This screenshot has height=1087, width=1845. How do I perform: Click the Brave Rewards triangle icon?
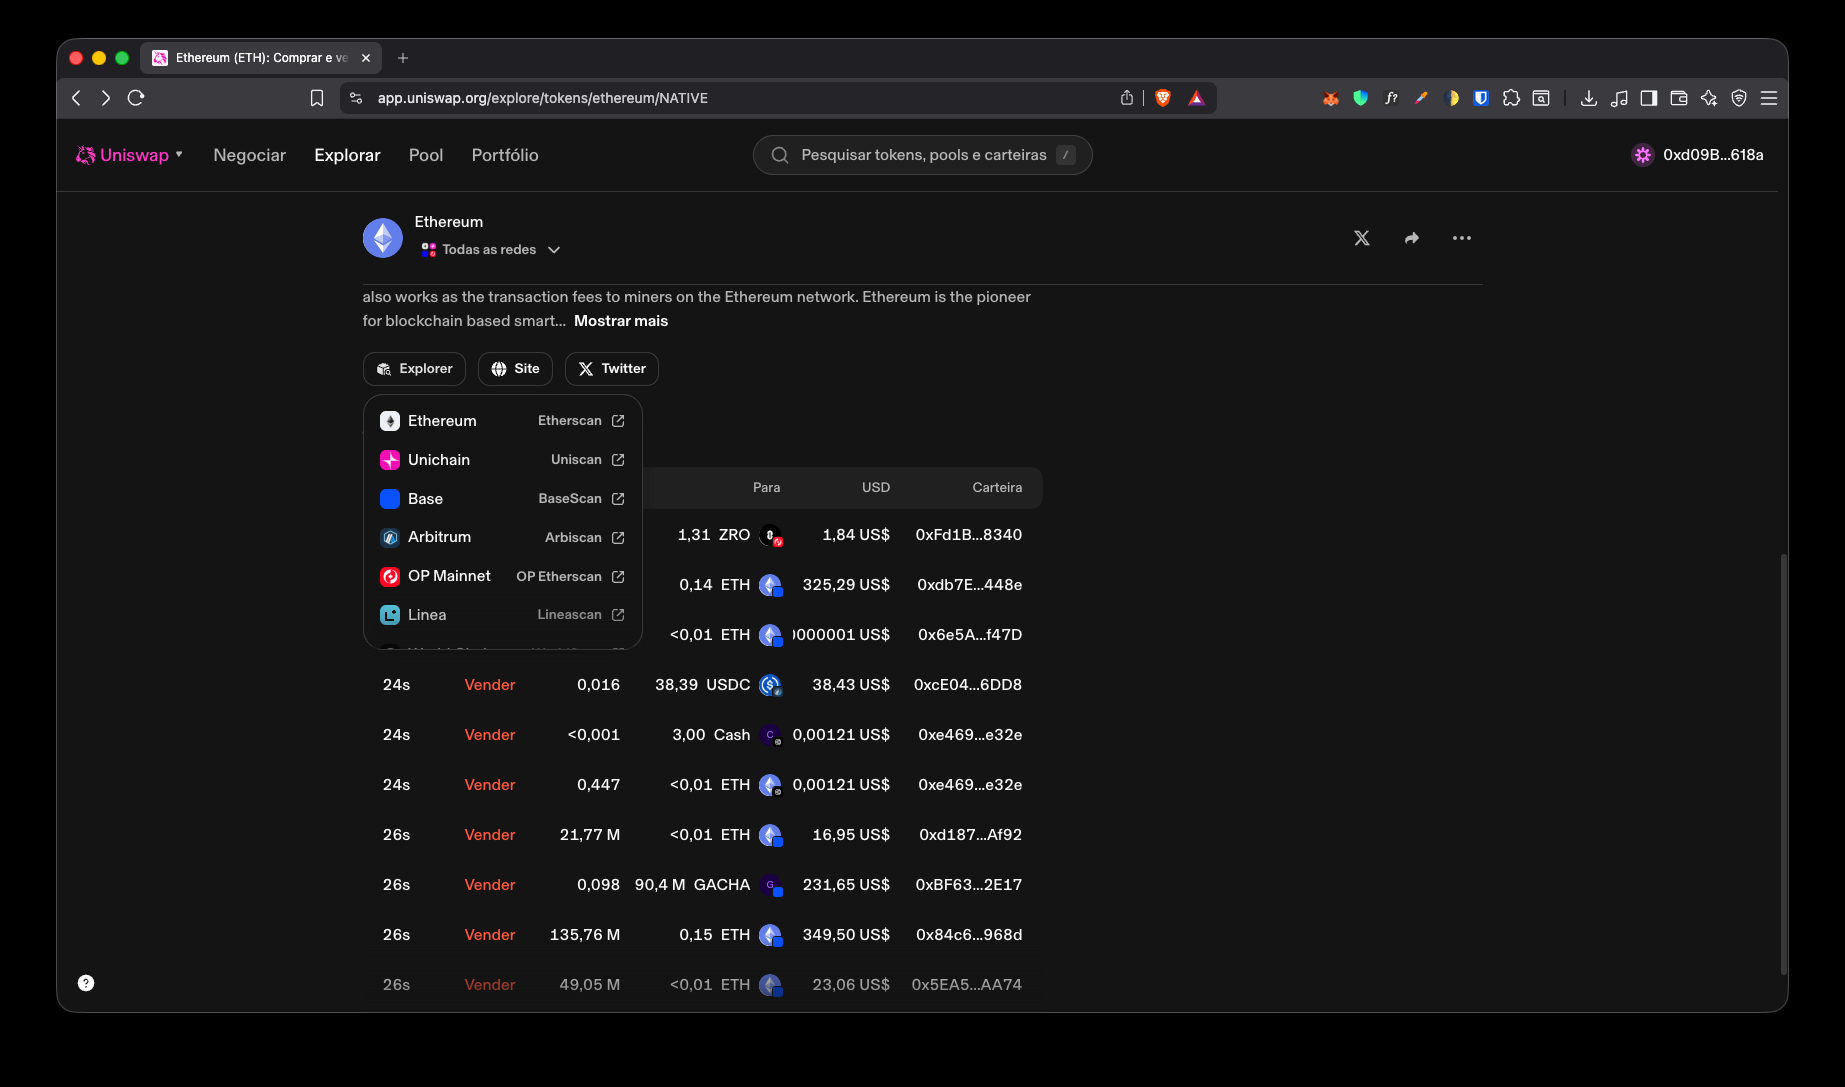[1196, 98]
